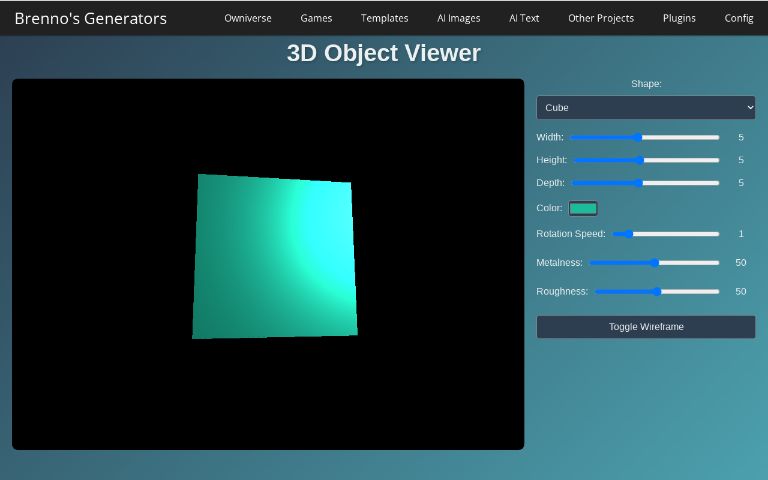The width and height of the screenshot is (768, 480).
Task: Click the Brenno's Generators site title
Action: (x=91, y=18)
